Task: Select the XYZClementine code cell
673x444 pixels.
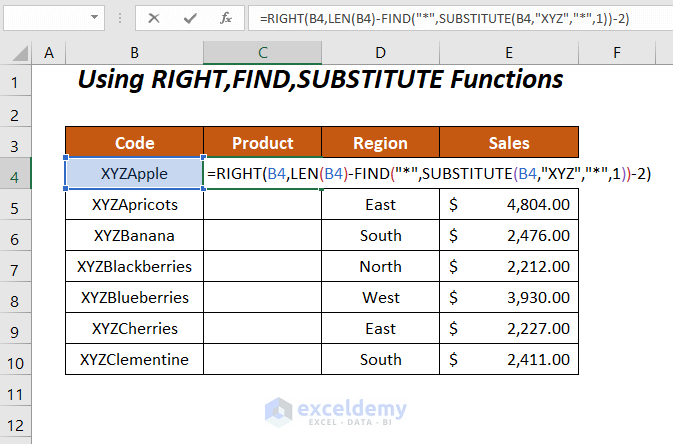Action: tap(134, 359)
